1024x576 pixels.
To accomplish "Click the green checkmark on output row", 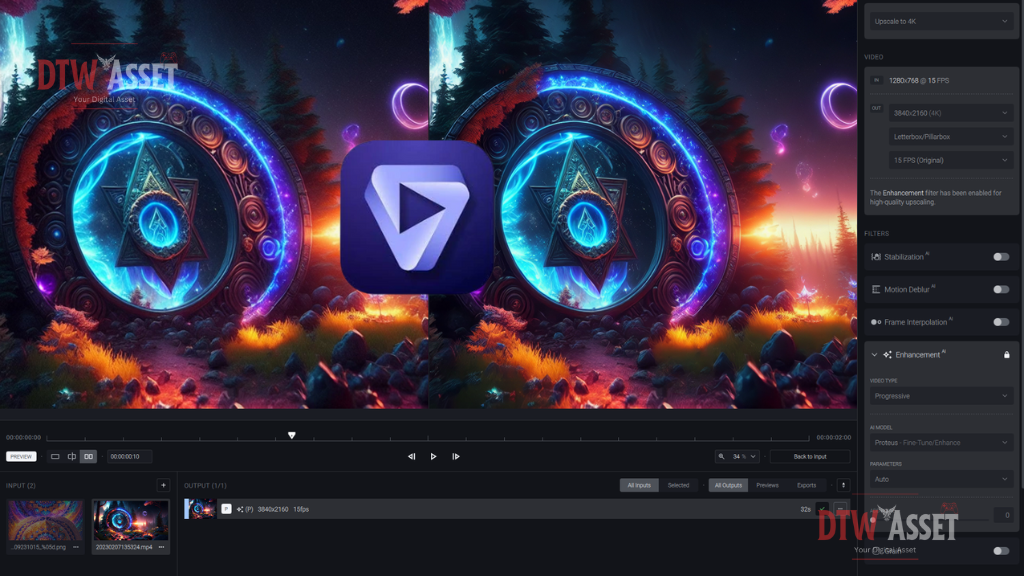I will [x=822, y=509].
